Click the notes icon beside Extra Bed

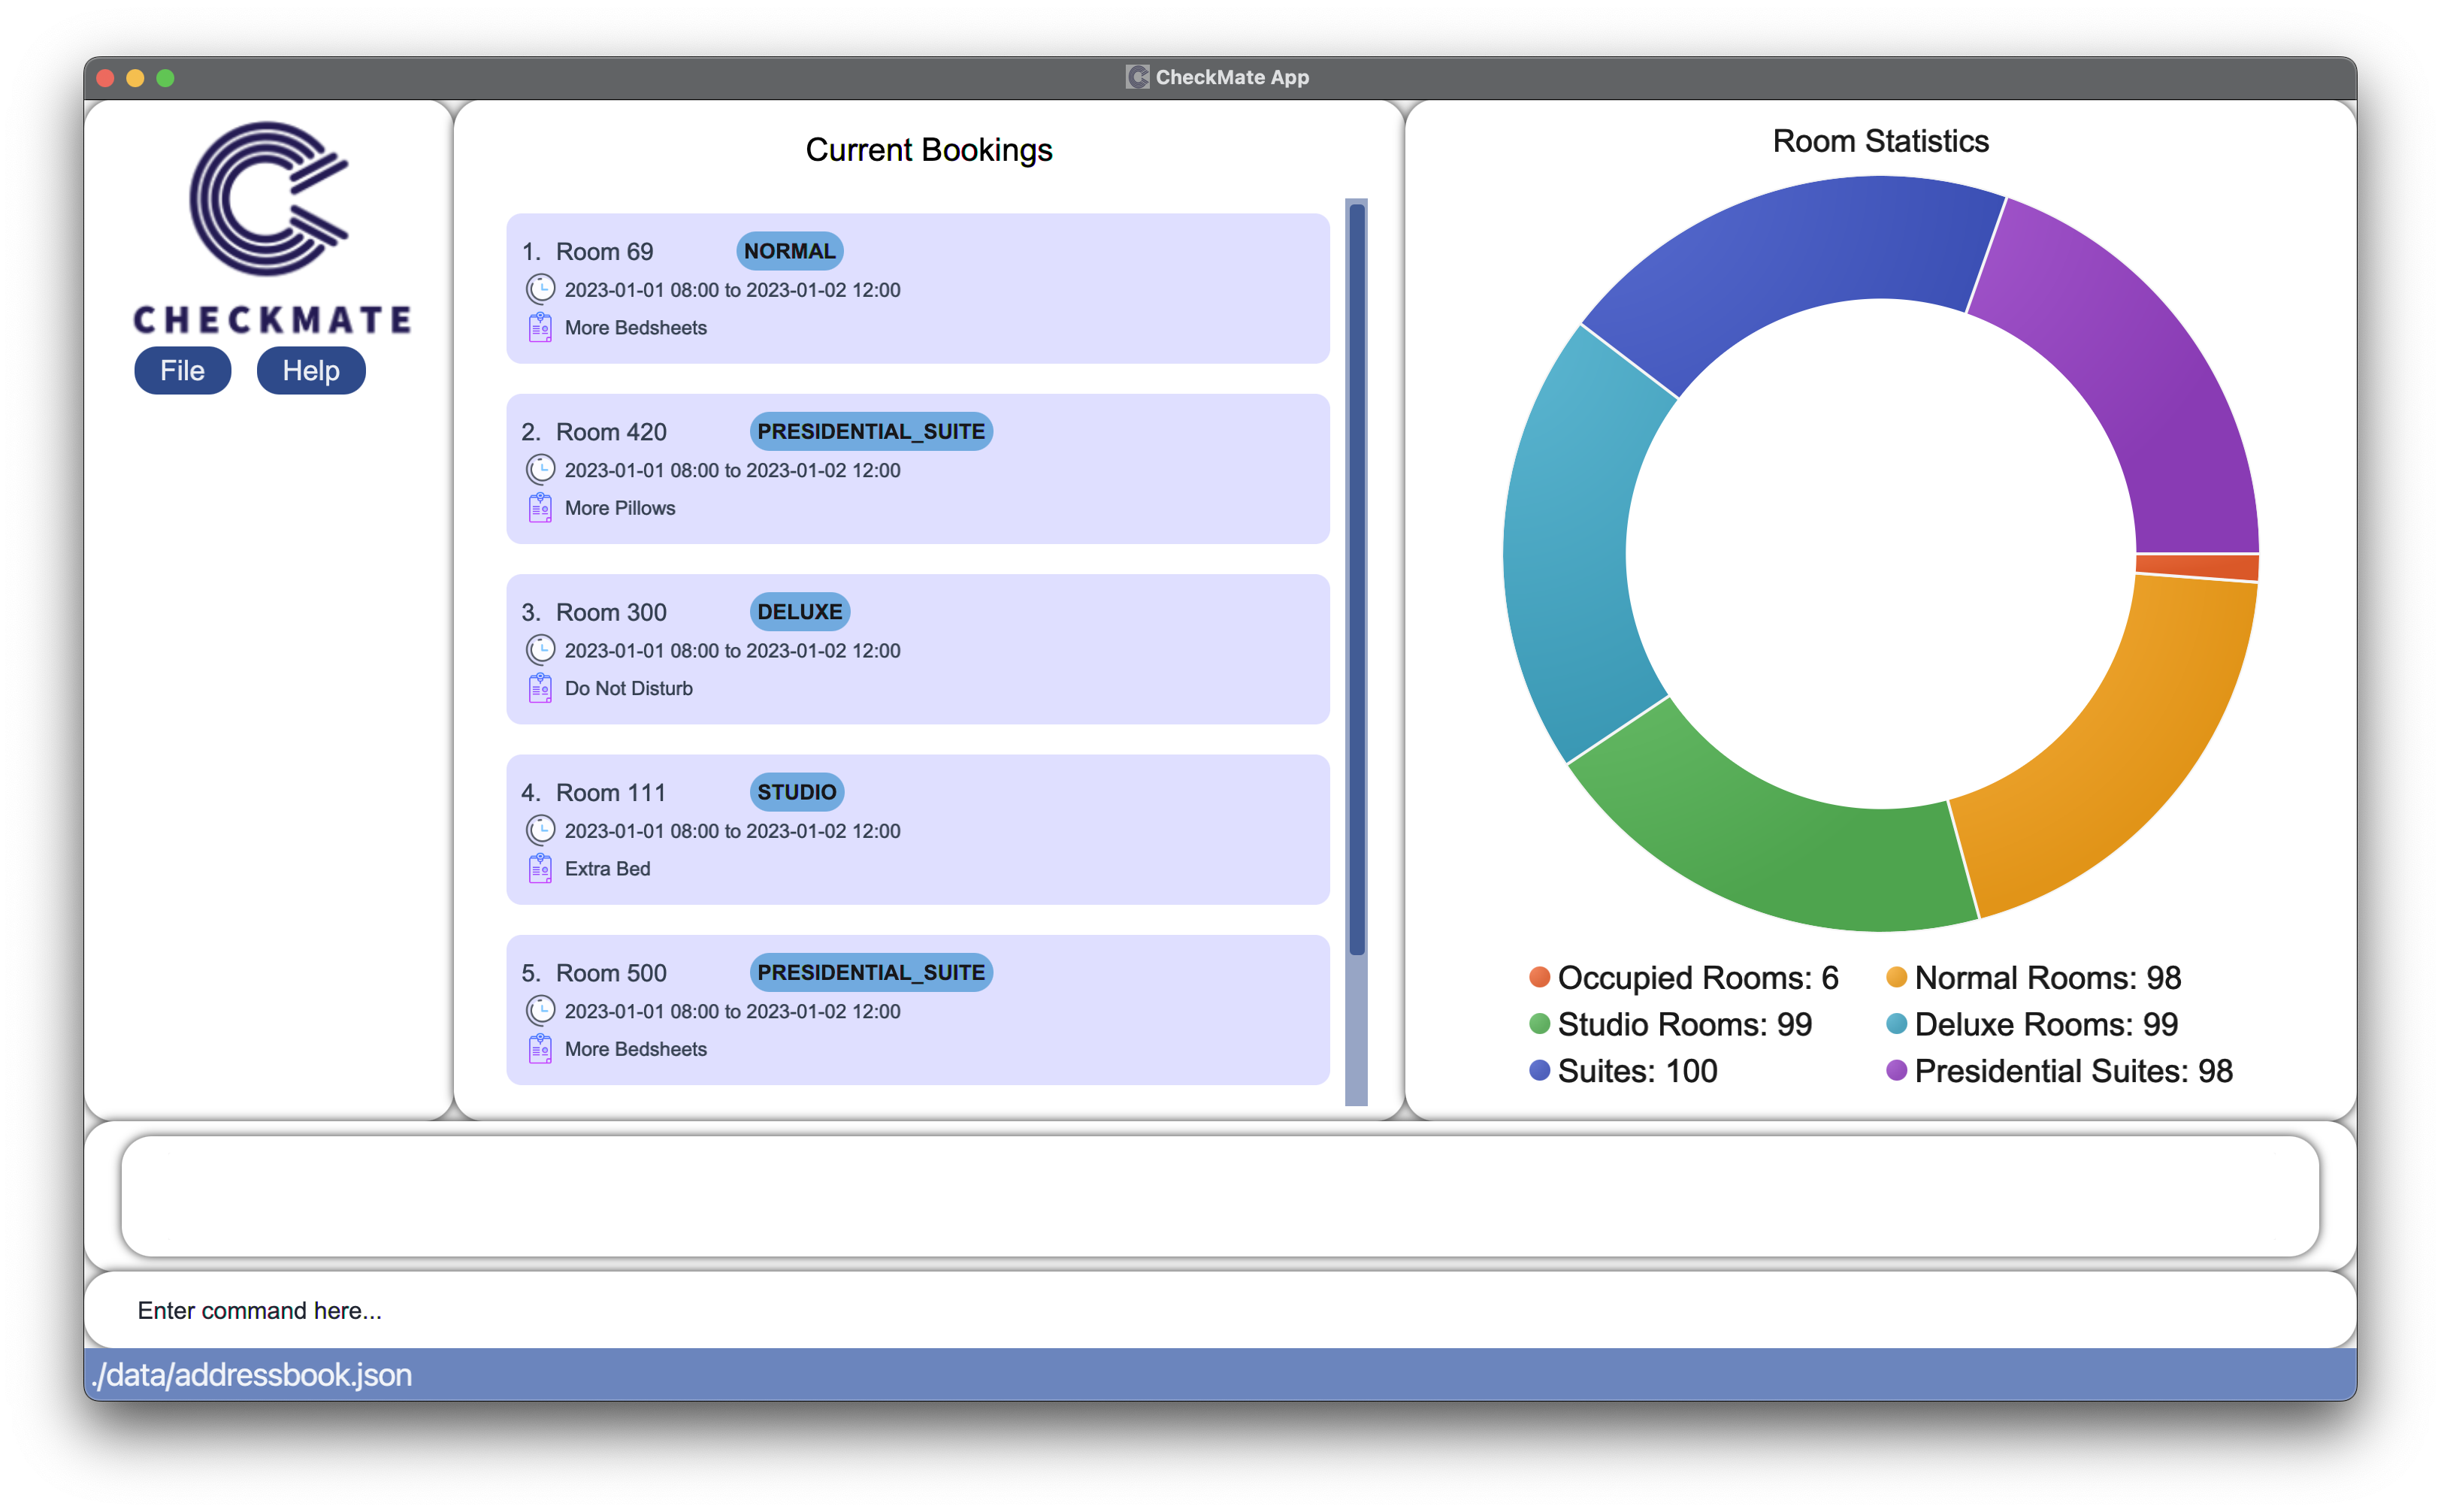pos(540,868)
